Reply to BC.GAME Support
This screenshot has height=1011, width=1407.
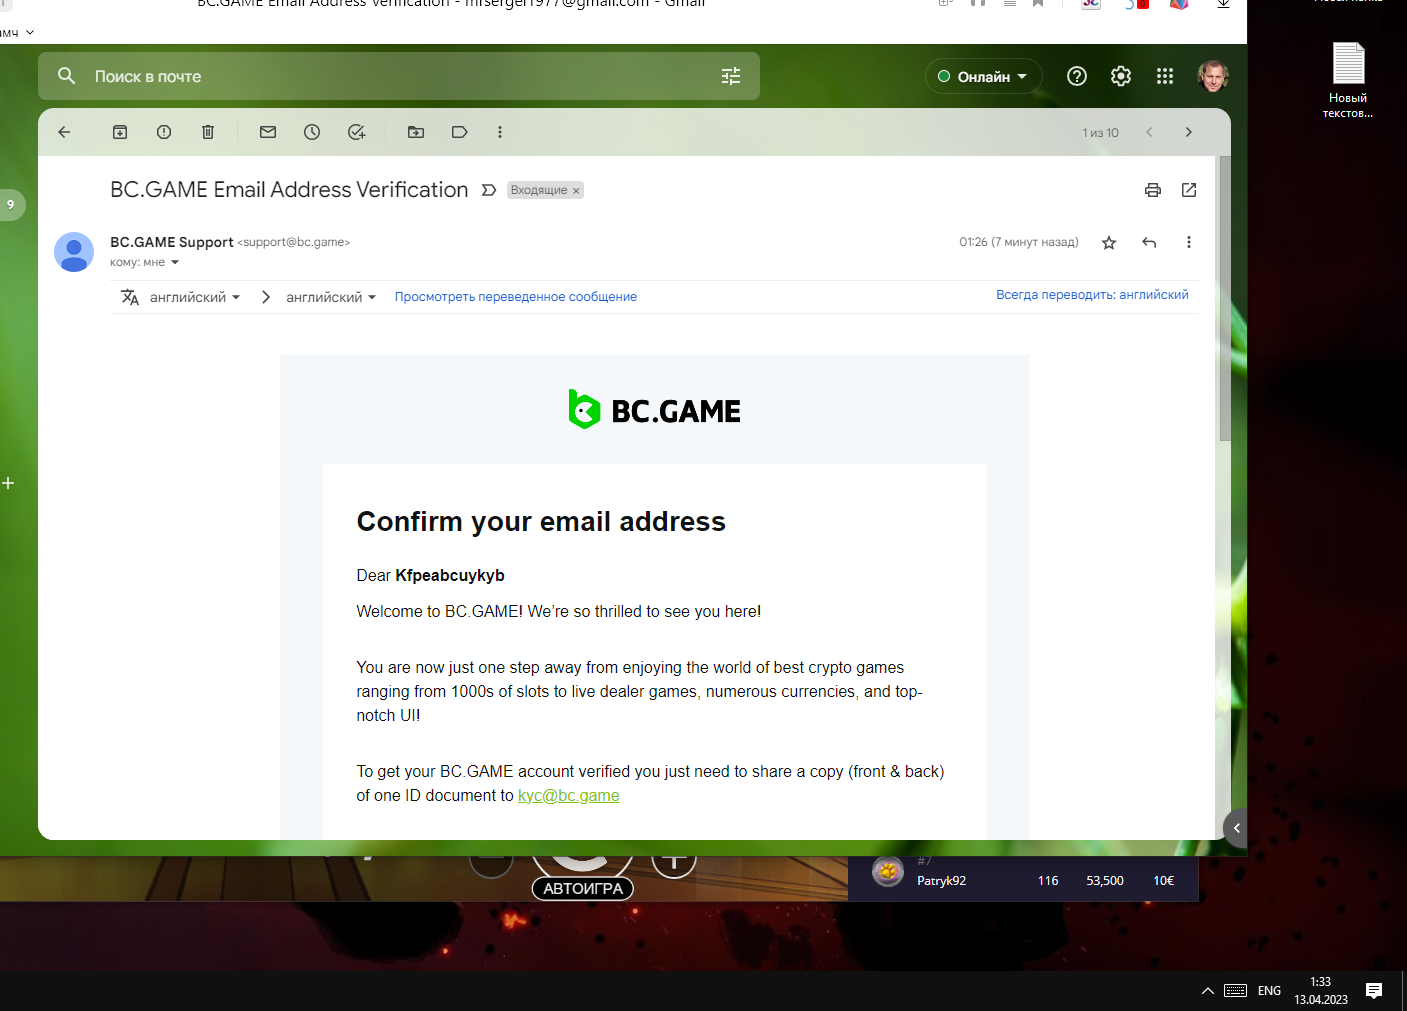[x=1149, y=242]
